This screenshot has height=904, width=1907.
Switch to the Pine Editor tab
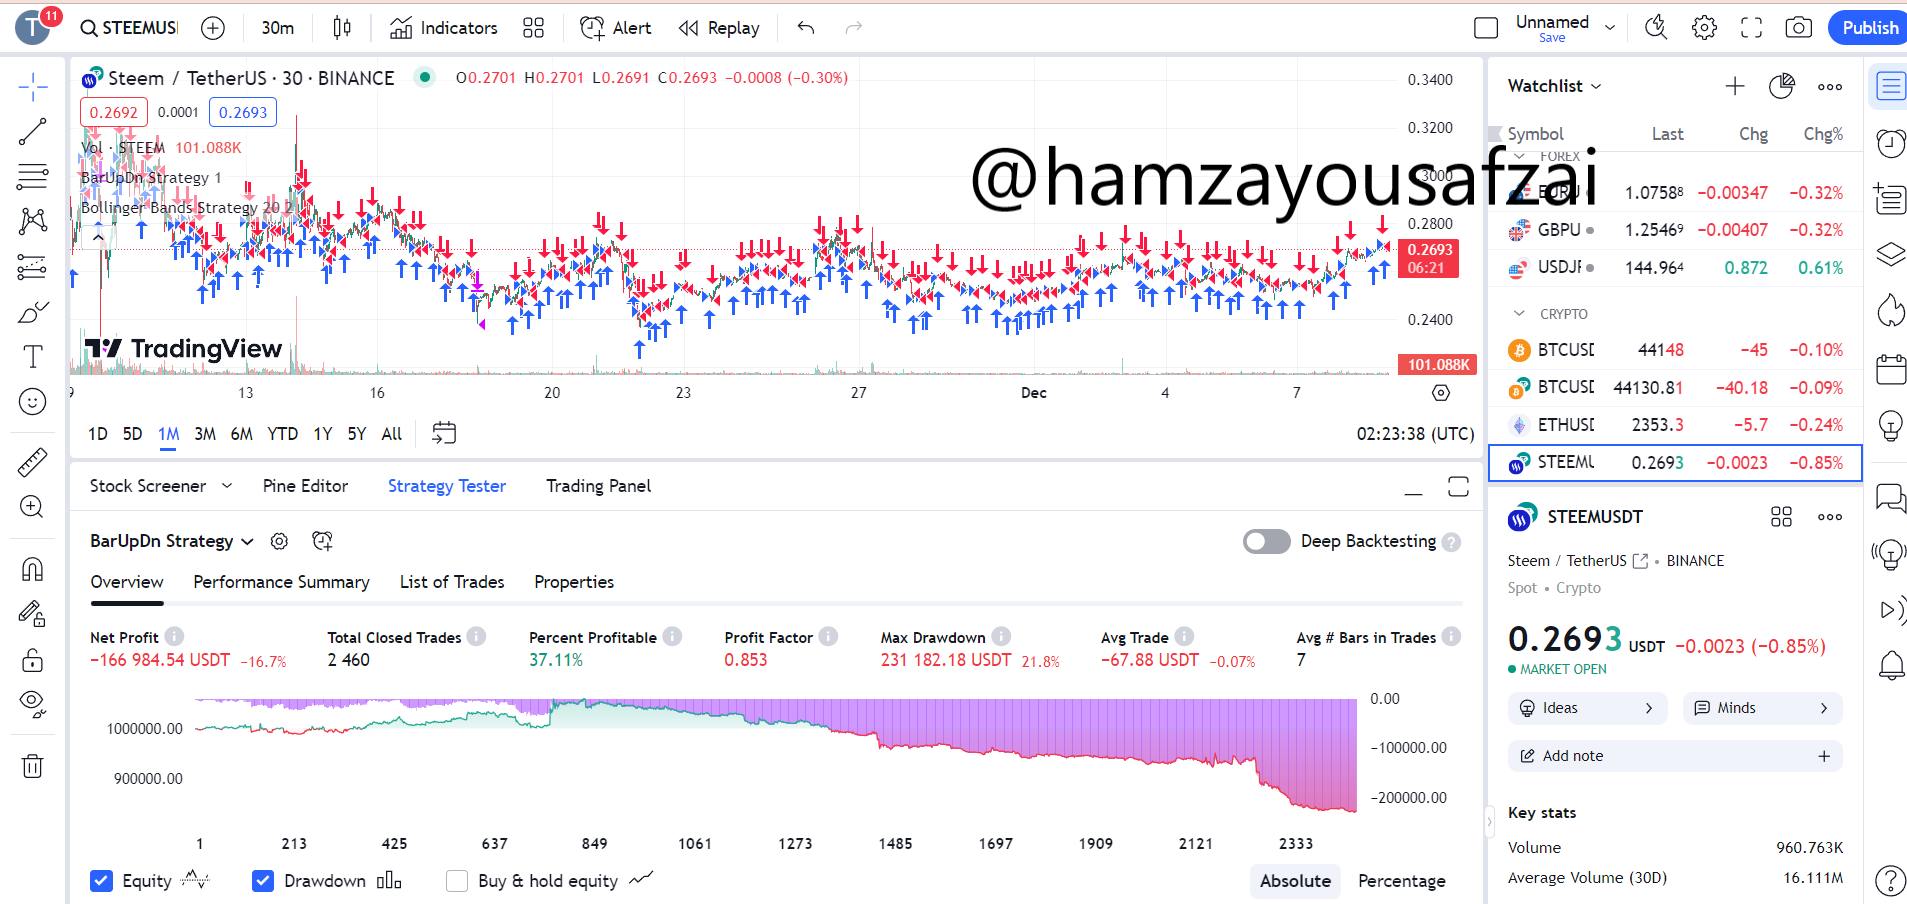305,486
